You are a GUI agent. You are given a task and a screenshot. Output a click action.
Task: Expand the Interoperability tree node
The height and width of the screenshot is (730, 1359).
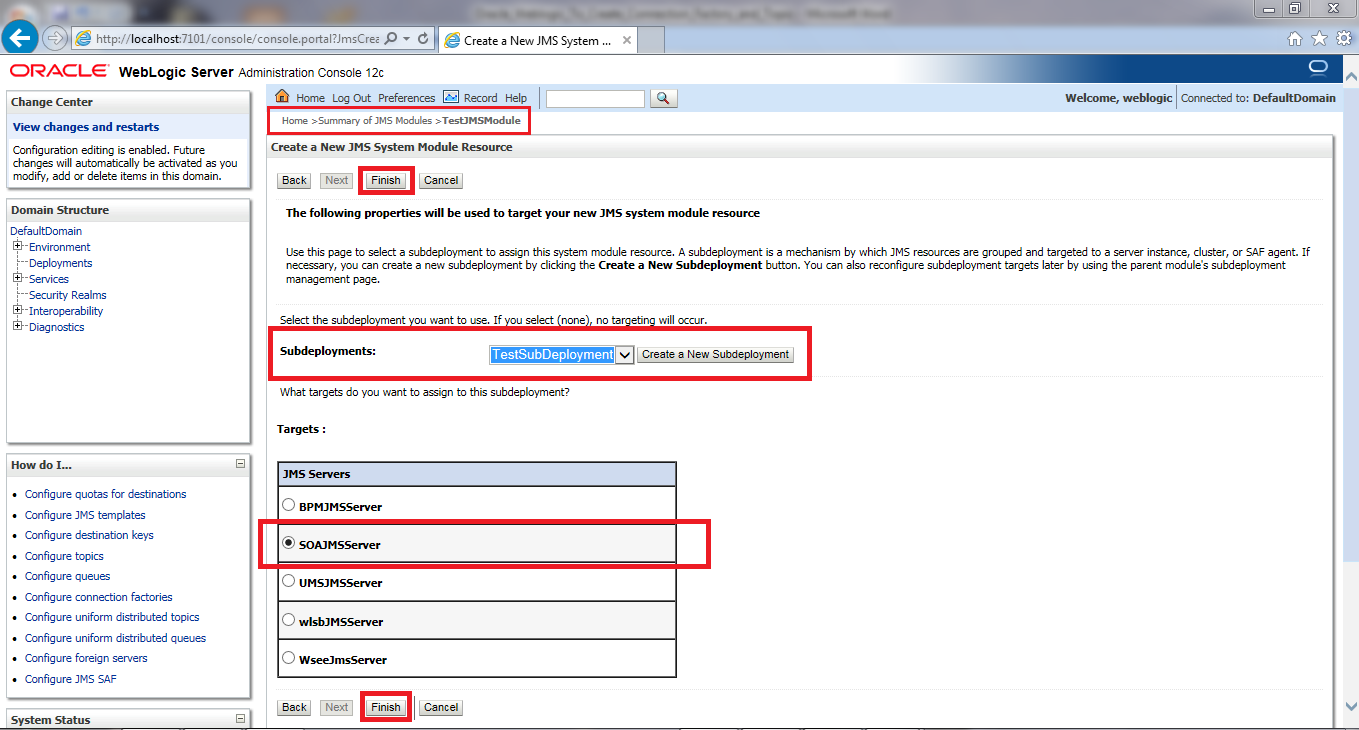pyautogui.click(x=18, y=311)
